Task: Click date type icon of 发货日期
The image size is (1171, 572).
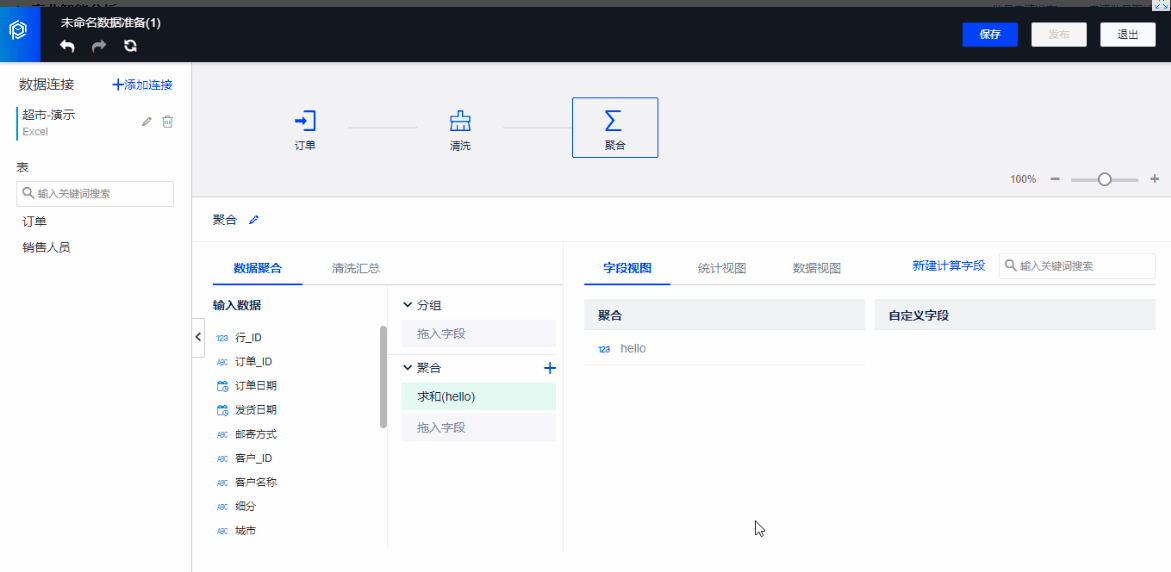Action: pyautogui.click(x=222, y=410)
